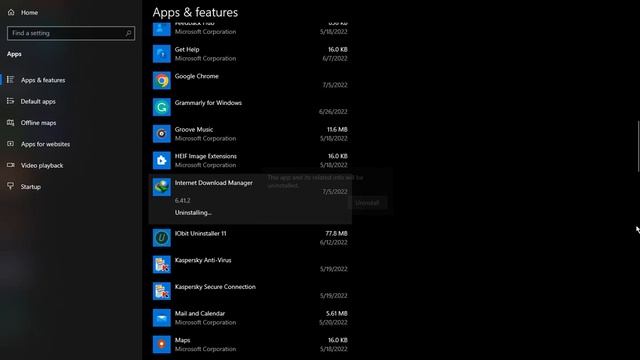
Task: Click the Kaspersky Secure Connection icon
Action: click(162, 291)
